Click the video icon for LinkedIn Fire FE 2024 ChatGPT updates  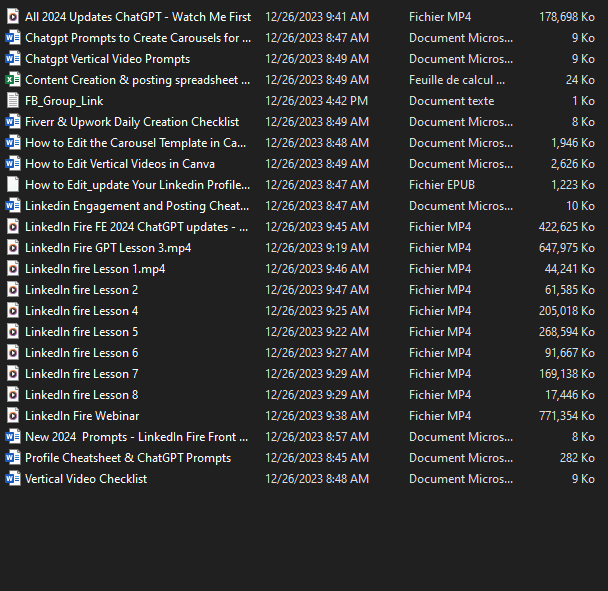point(13,226)
